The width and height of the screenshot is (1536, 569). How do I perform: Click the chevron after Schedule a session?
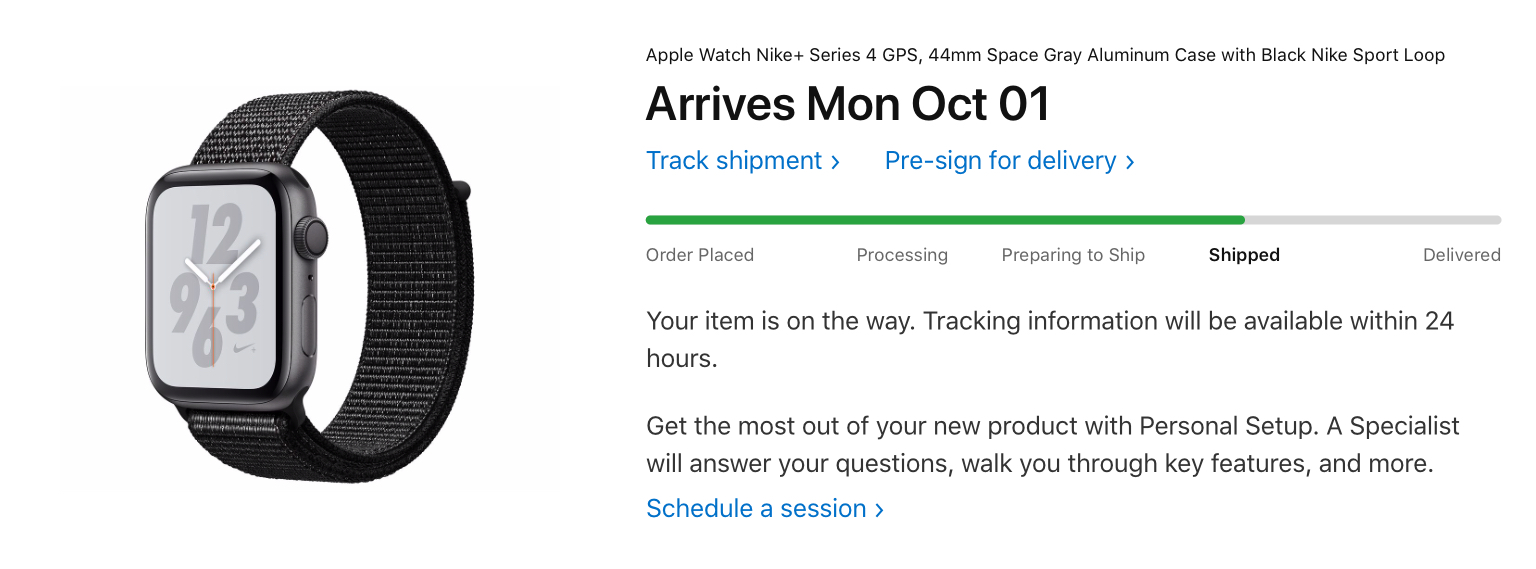(x=879, y=510)
